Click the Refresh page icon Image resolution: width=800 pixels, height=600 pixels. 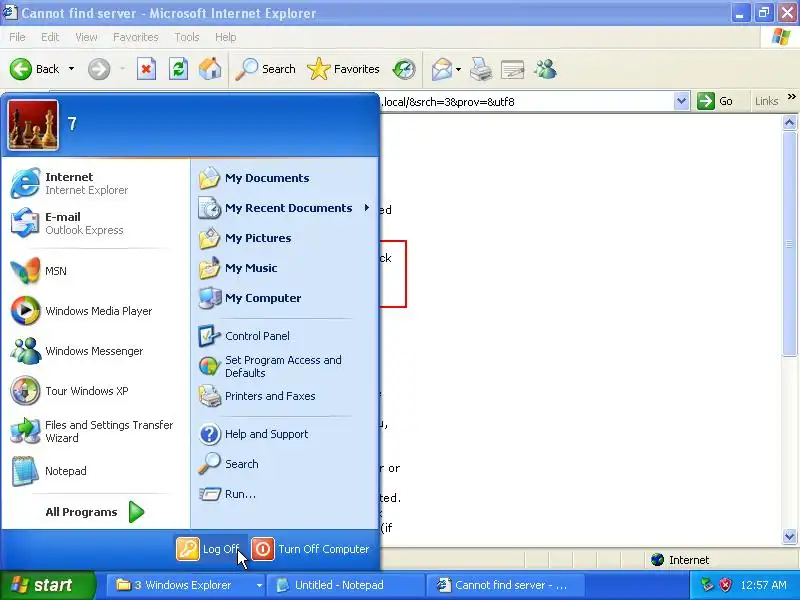pos(179,69)
